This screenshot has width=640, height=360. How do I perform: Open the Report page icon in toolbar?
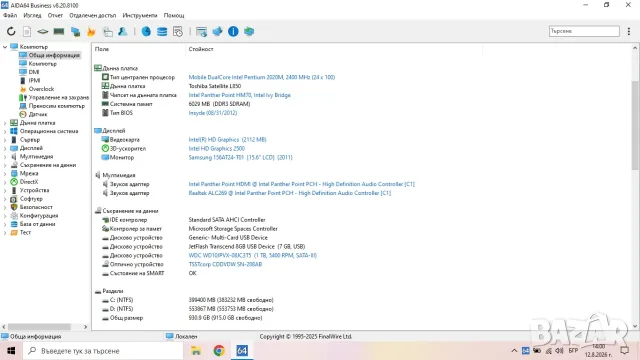pos(27,31)
